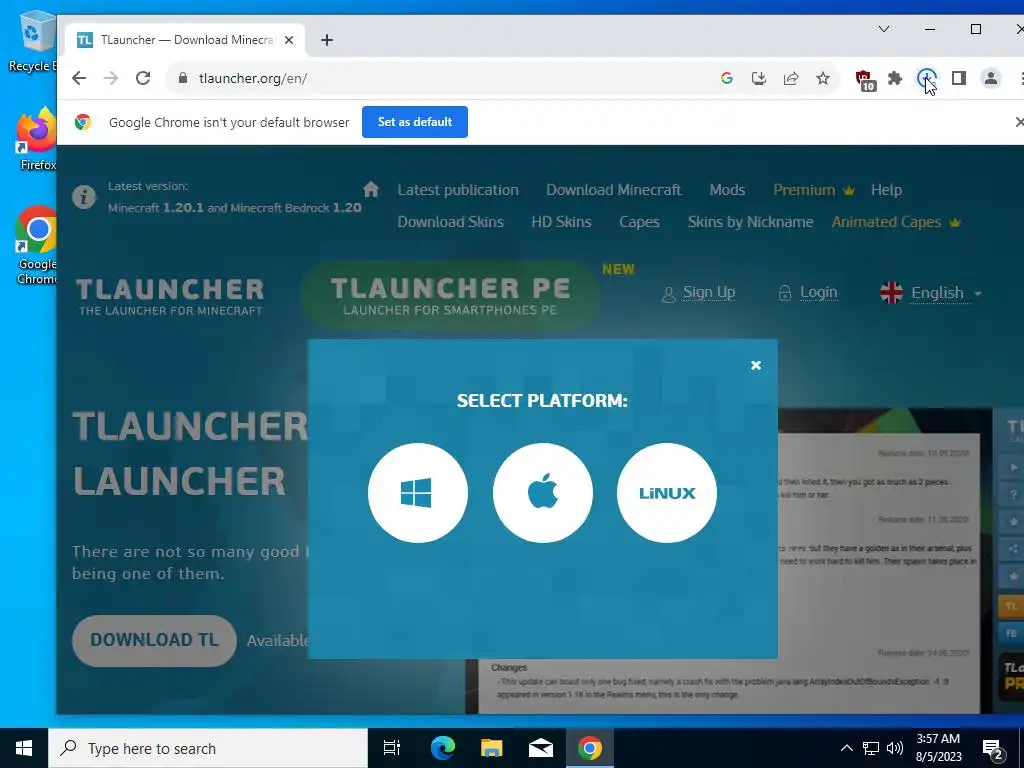Open the Premium menu item
Image resolution: width=1024 pixels, height=768 pixels.
pyautogui.click(x=814, y=190)
